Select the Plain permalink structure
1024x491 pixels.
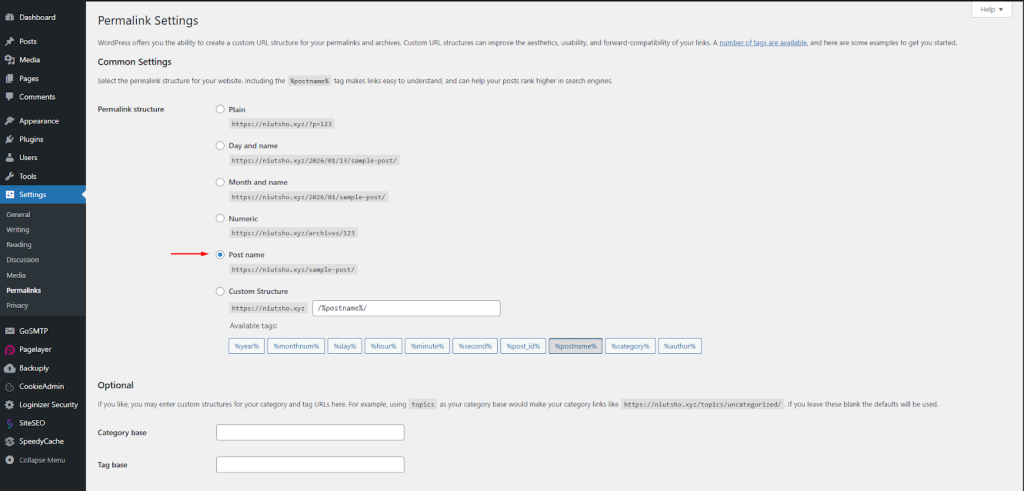click(x=220, y=109)
